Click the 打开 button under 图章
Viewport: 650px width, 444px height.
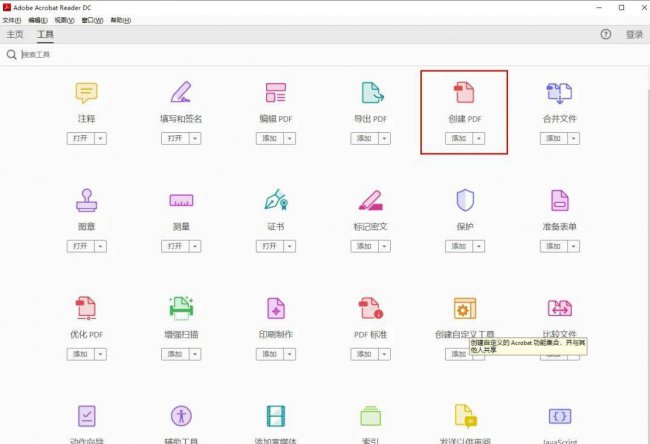coord(81,246)
